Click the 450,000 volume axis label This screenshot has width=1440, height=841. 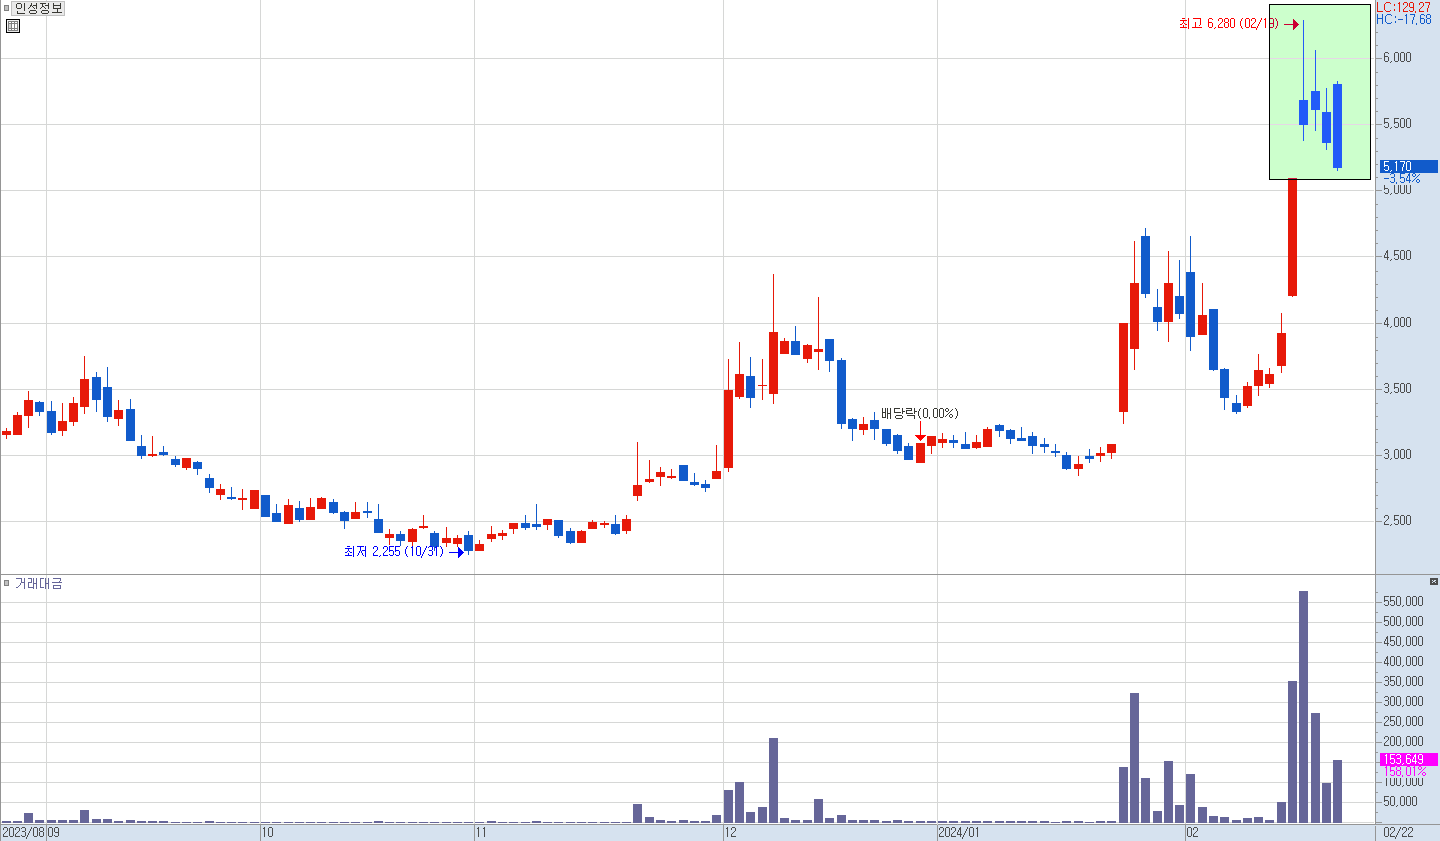click(1403, 642)
